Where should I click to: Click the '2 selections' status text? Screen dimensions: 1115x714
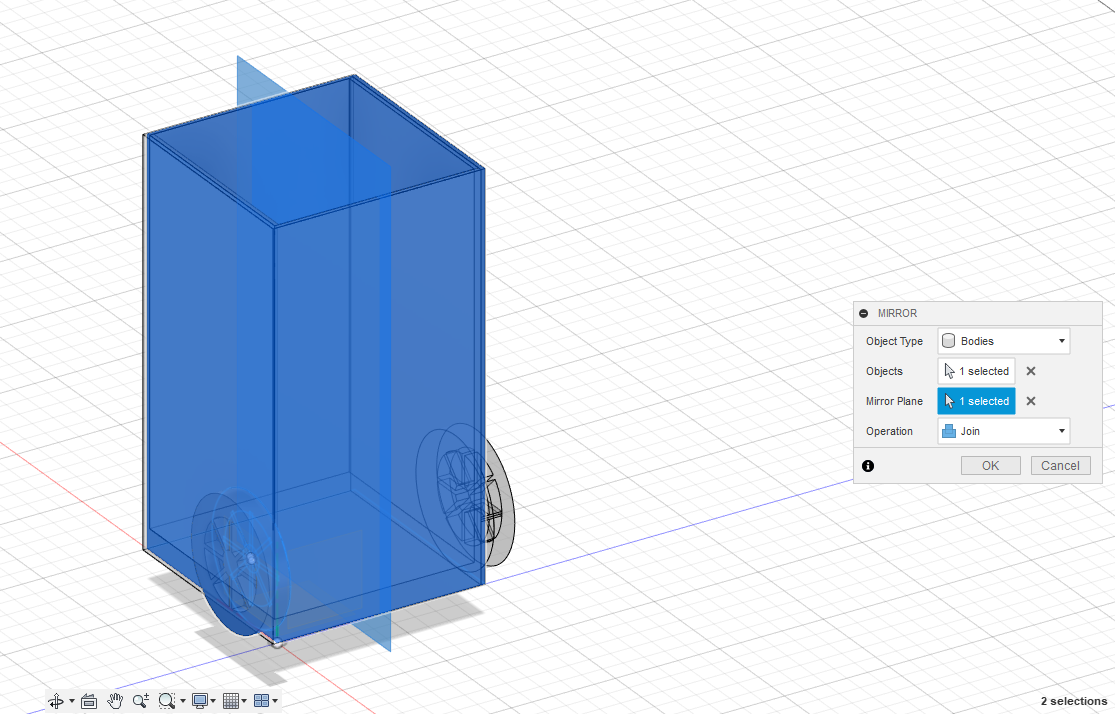[x=1074, y=701]
